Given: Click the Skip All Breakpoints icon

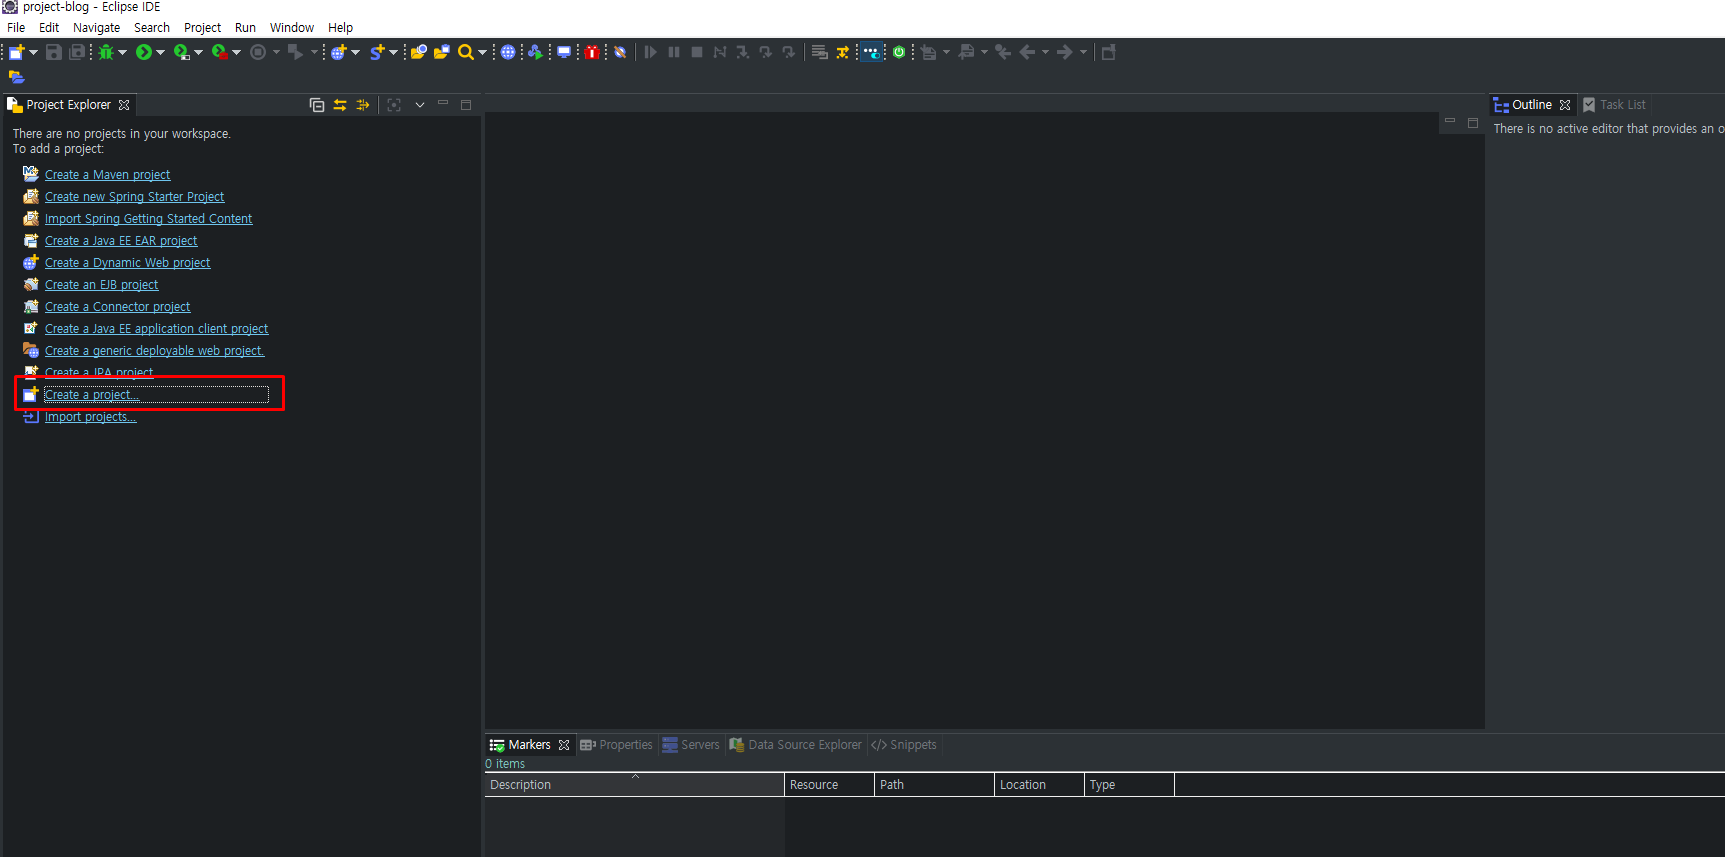Looking at the screenshot, I should click(x=620, y=52).
